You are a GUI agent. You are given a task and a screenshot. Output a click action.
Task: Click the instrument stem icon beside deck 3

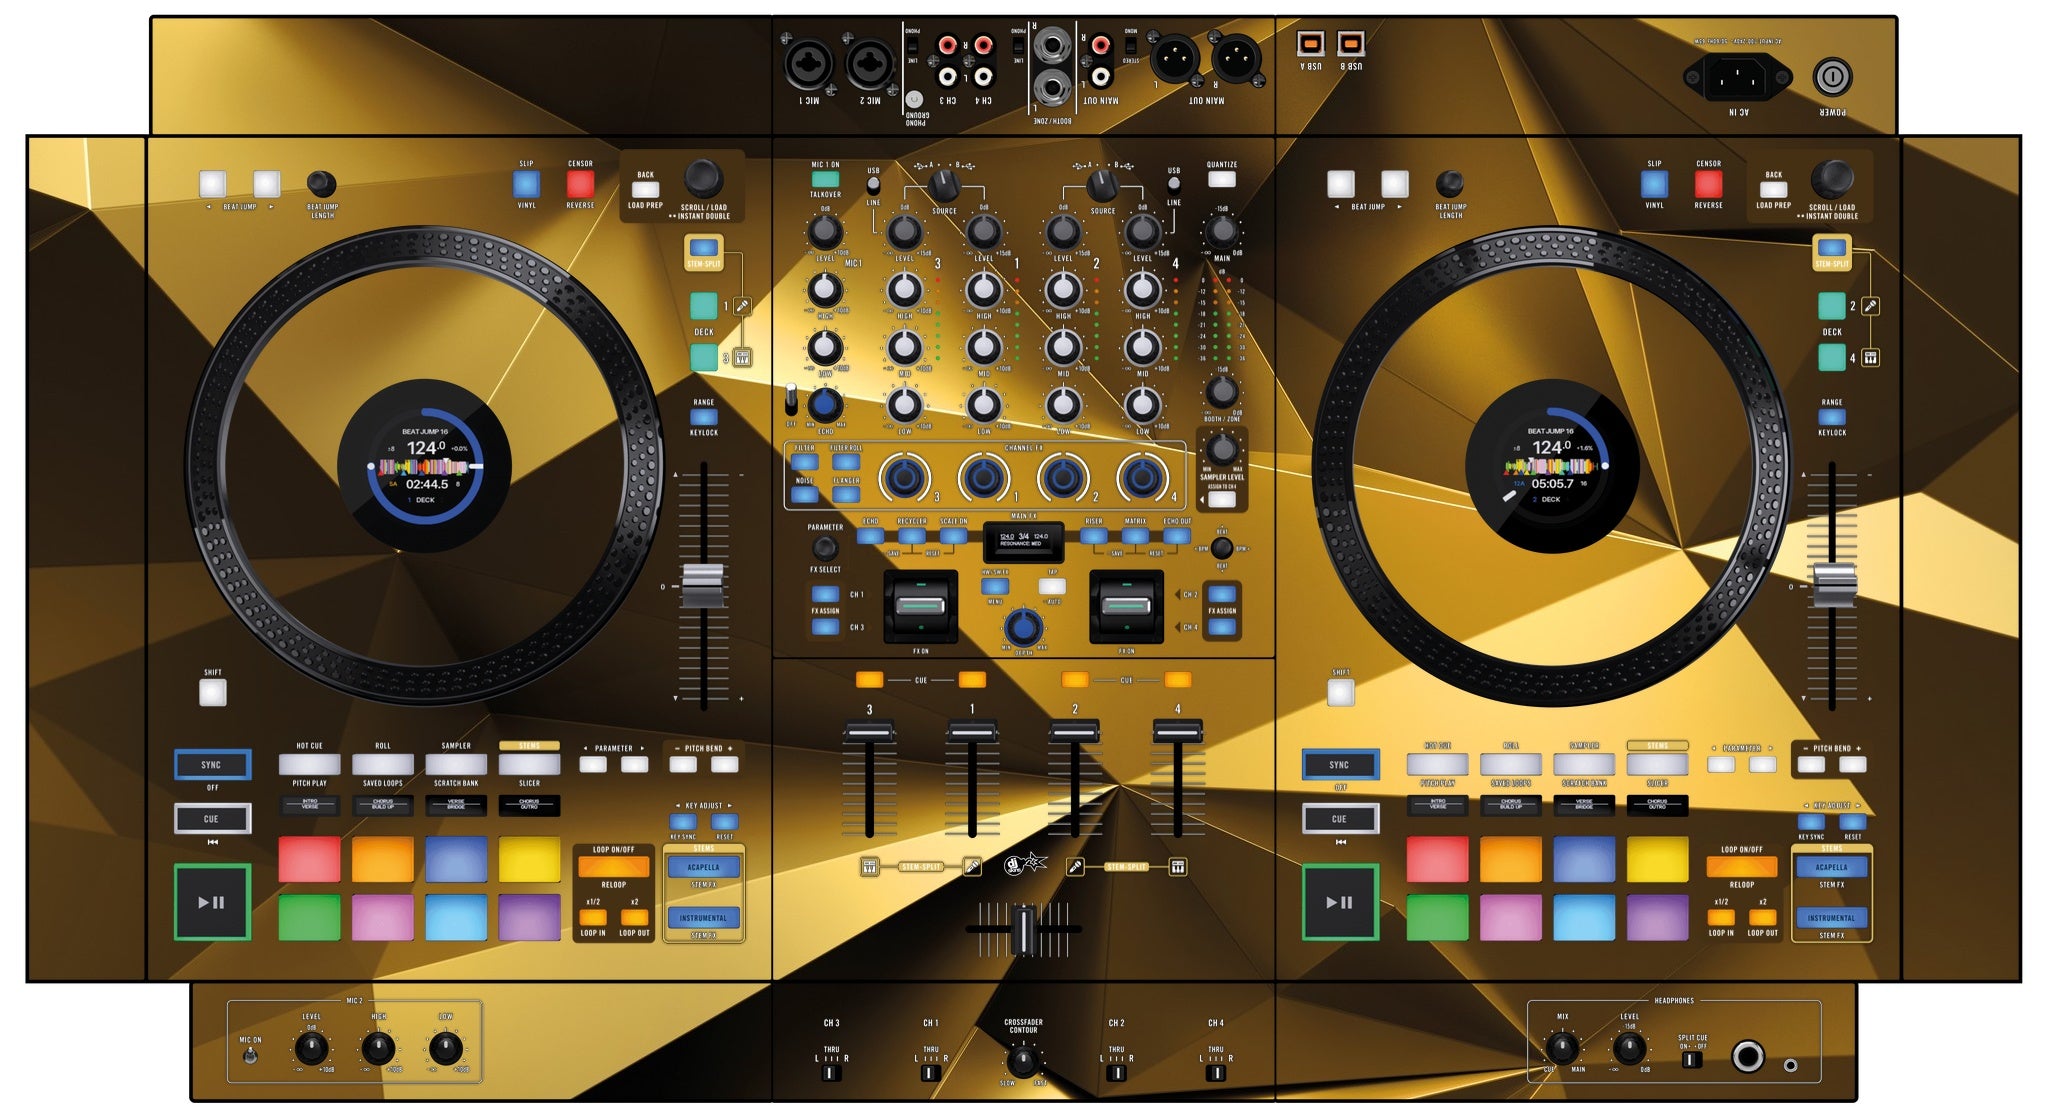coord(742,358)
